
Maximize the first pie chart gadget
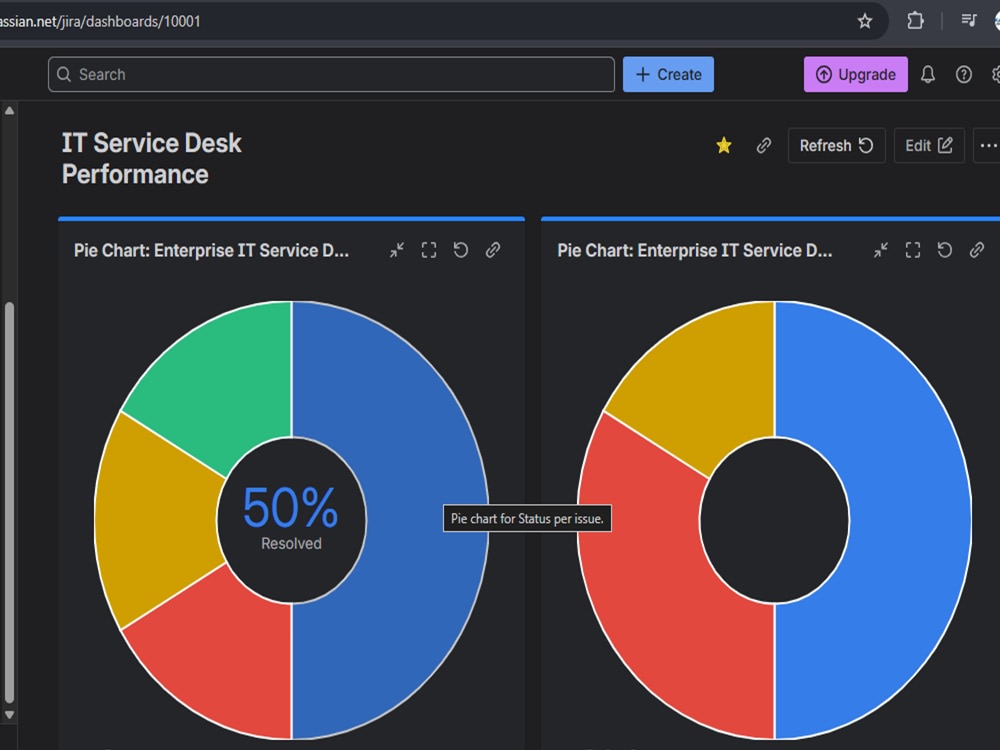point(429,250)
